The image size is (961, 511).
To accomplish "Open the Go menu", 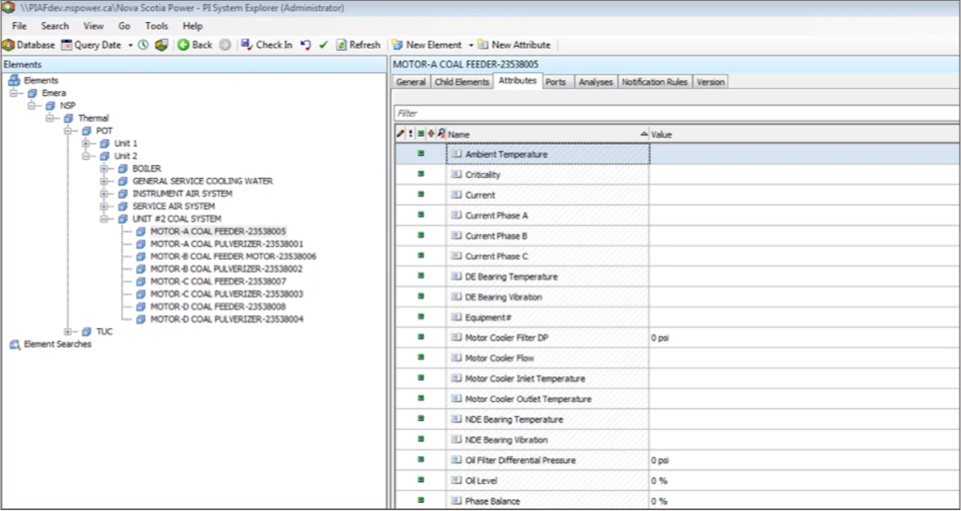I will tap(124, 26).
